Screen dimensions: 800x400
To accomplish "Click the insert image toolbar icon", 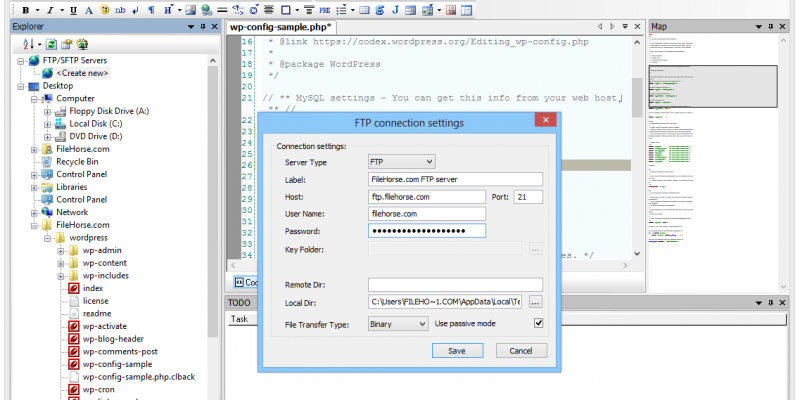I will [189, 10].
